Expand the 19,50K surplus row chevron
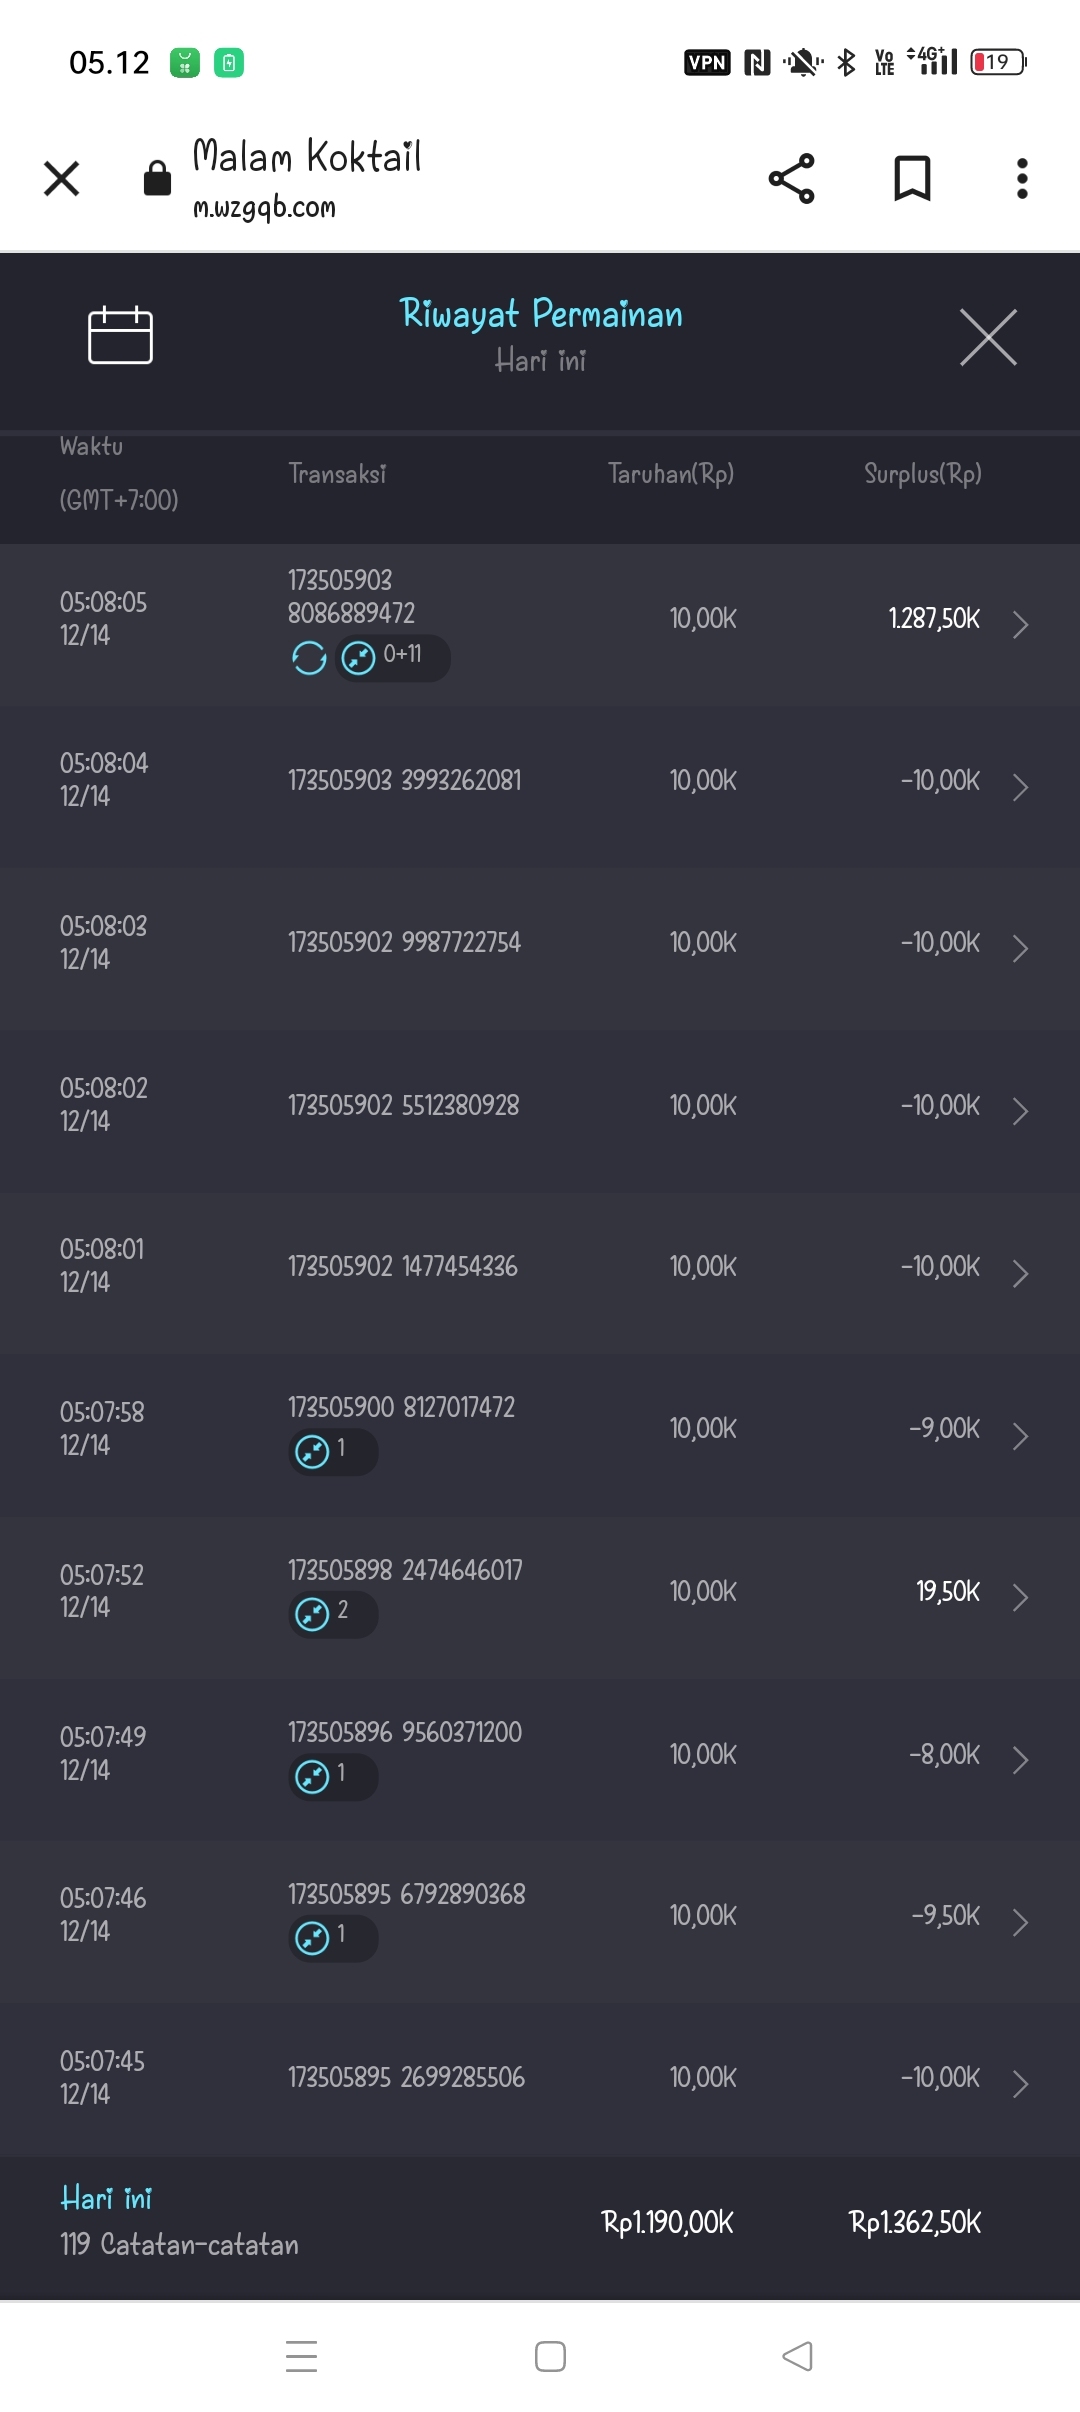Viewport: 1080px width, 2412px height. click(x=1020, y=1597)
